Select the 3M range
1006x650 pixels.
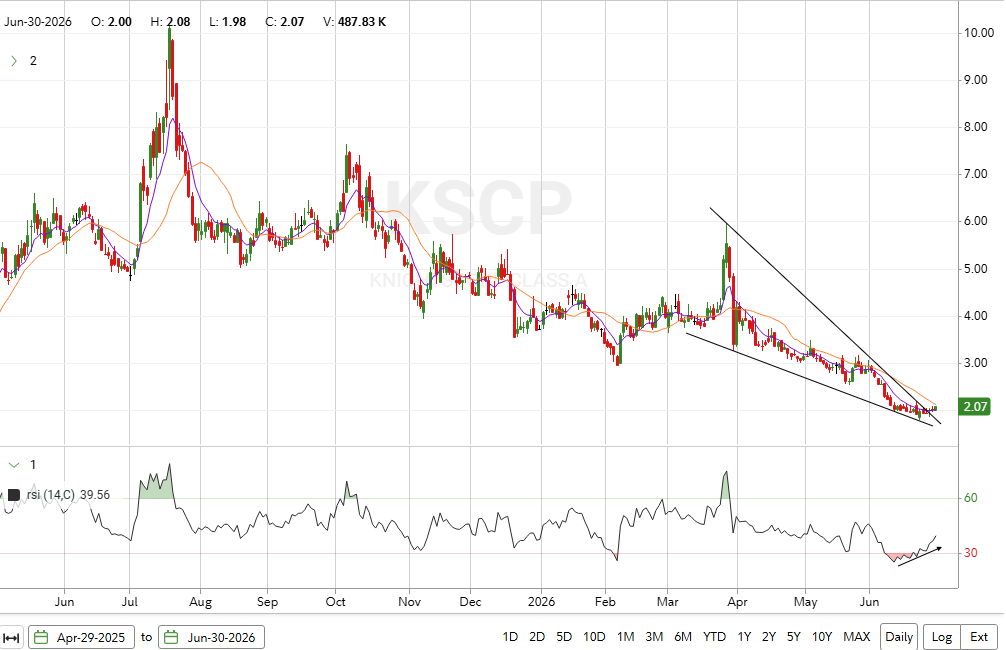click(654, 637)
